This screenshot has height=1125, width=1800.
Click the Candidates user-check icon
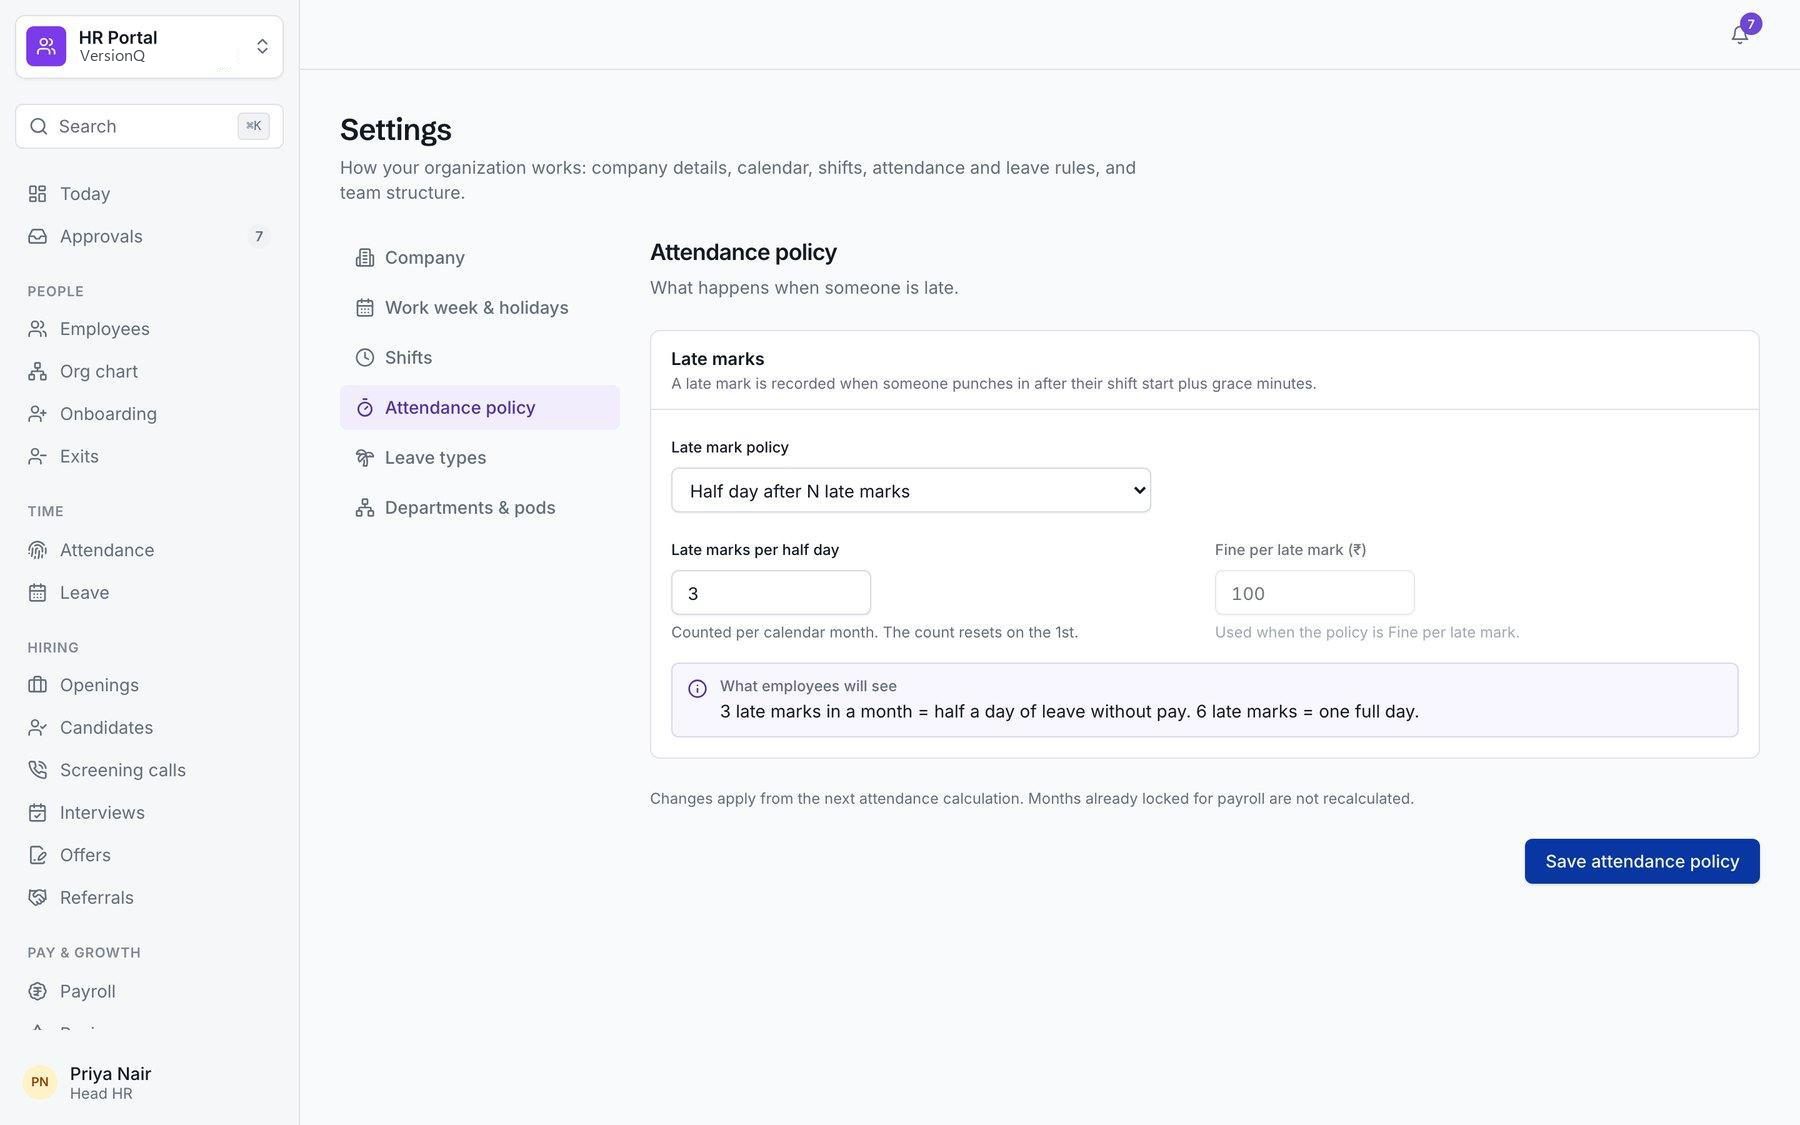click(x=37, y=728)
